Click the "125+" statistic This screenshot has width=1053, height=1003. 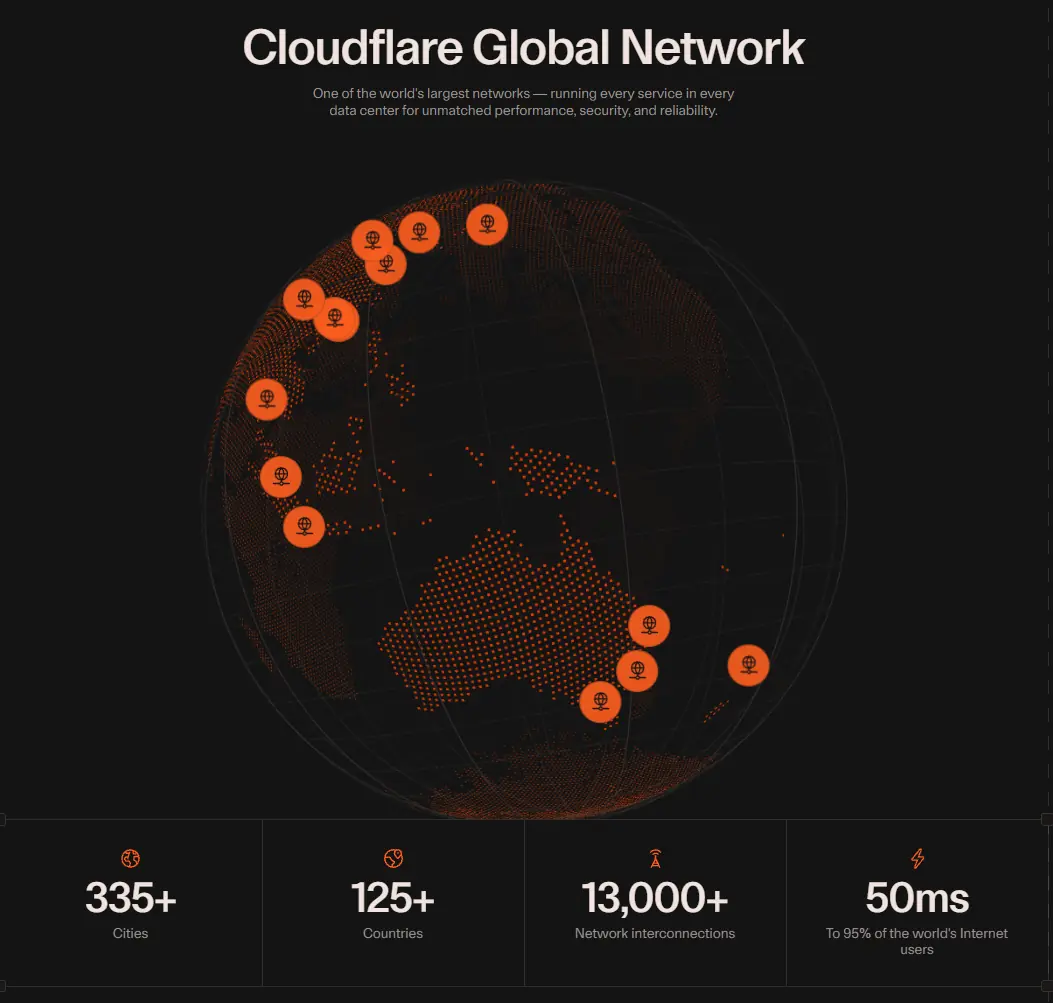(x=393, y=898)
